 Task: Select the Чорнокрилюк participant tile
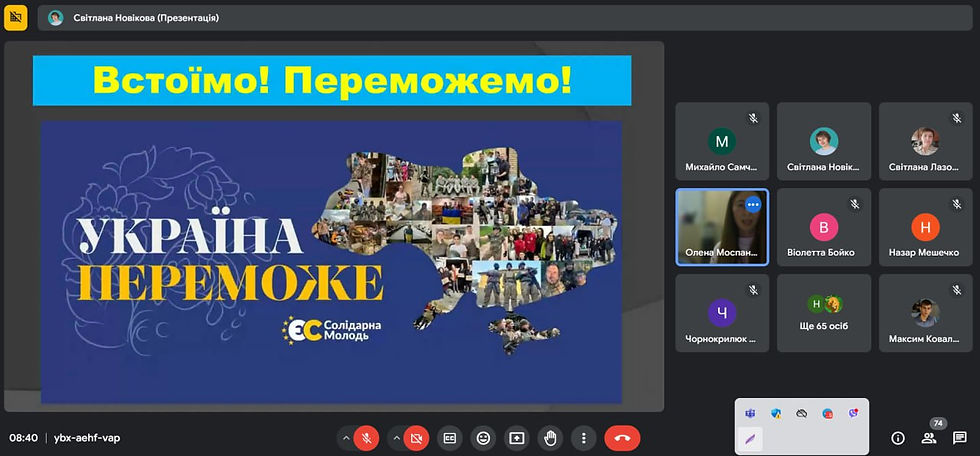click(722, 313)
